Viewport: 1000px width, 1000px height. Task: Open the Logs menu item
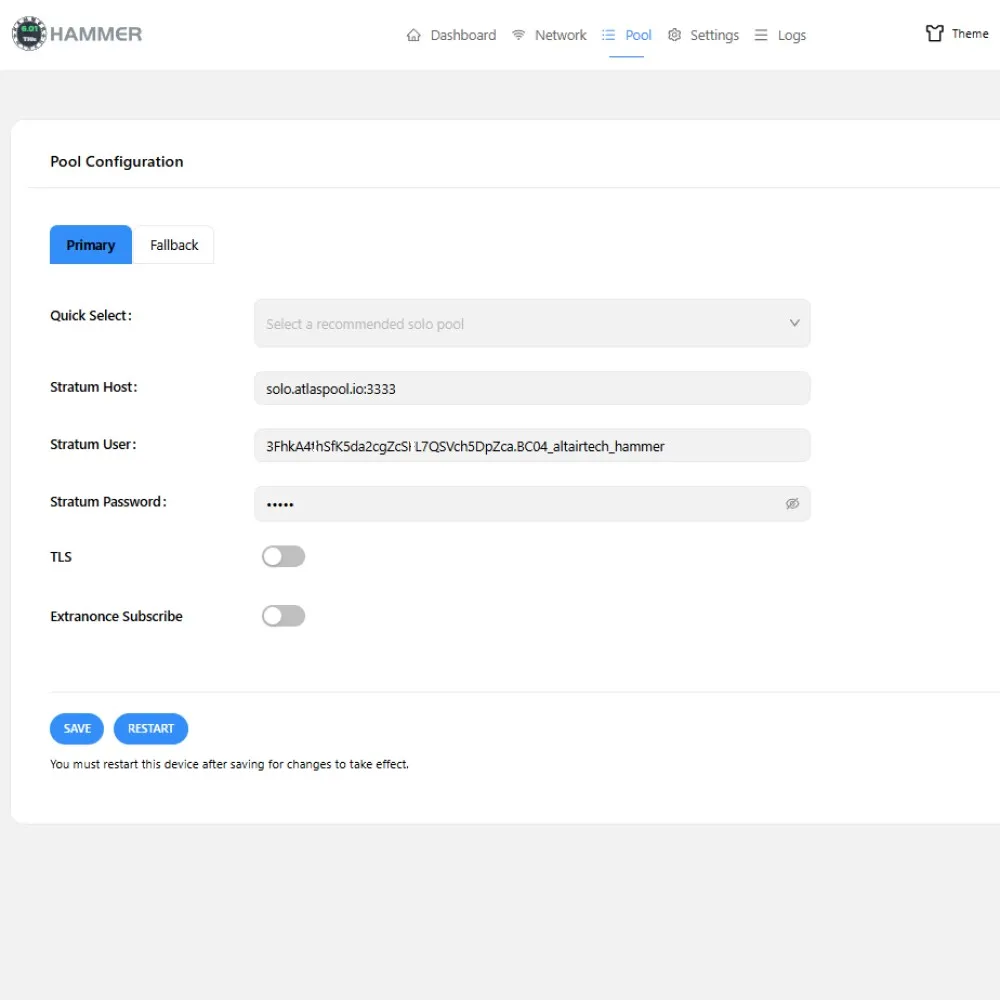click(x=780, y=35)
